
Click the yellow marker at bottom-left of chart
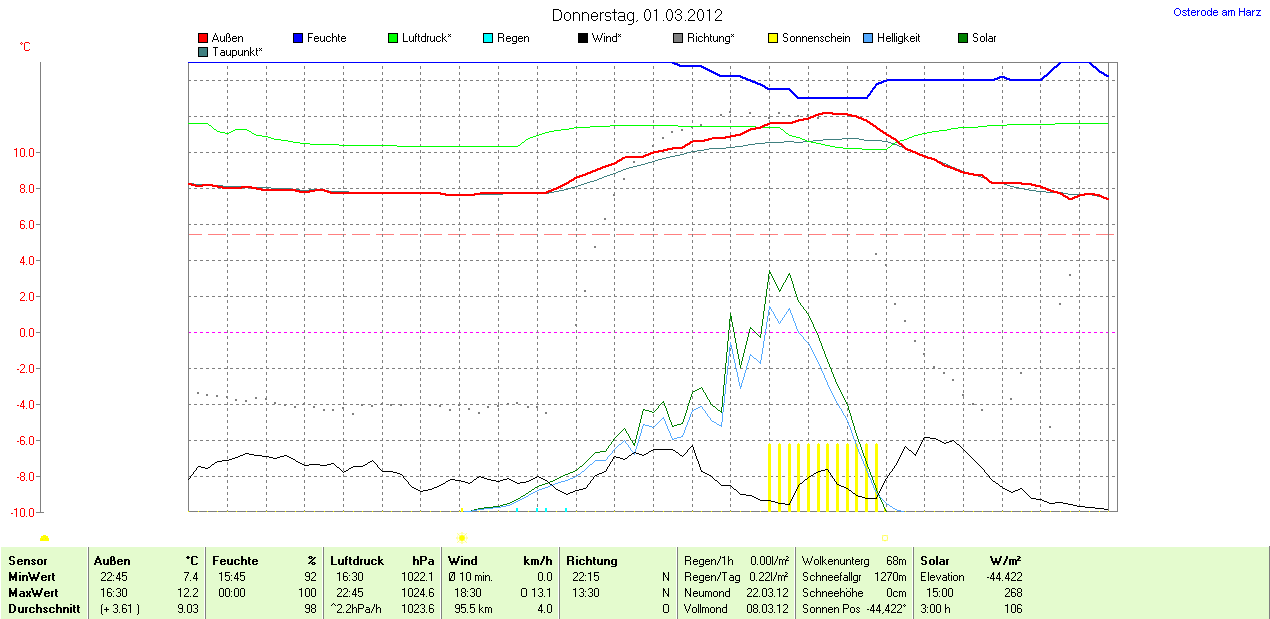pos(44,538)
